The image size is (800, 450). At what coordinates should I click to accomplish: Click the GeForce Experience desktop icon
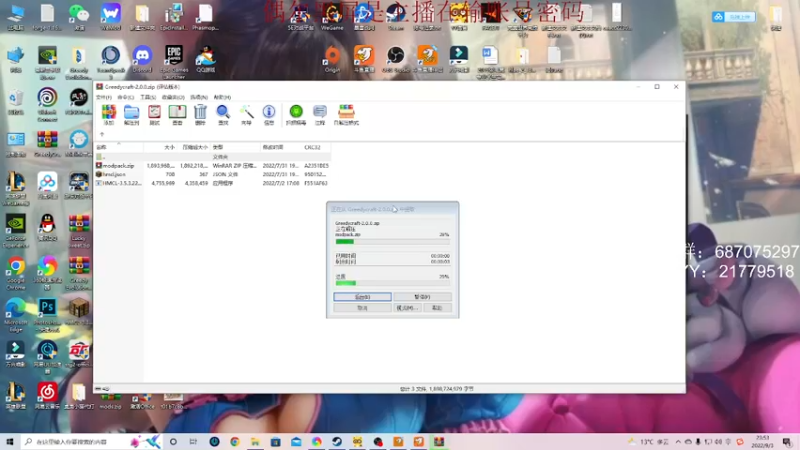[16, 231]
